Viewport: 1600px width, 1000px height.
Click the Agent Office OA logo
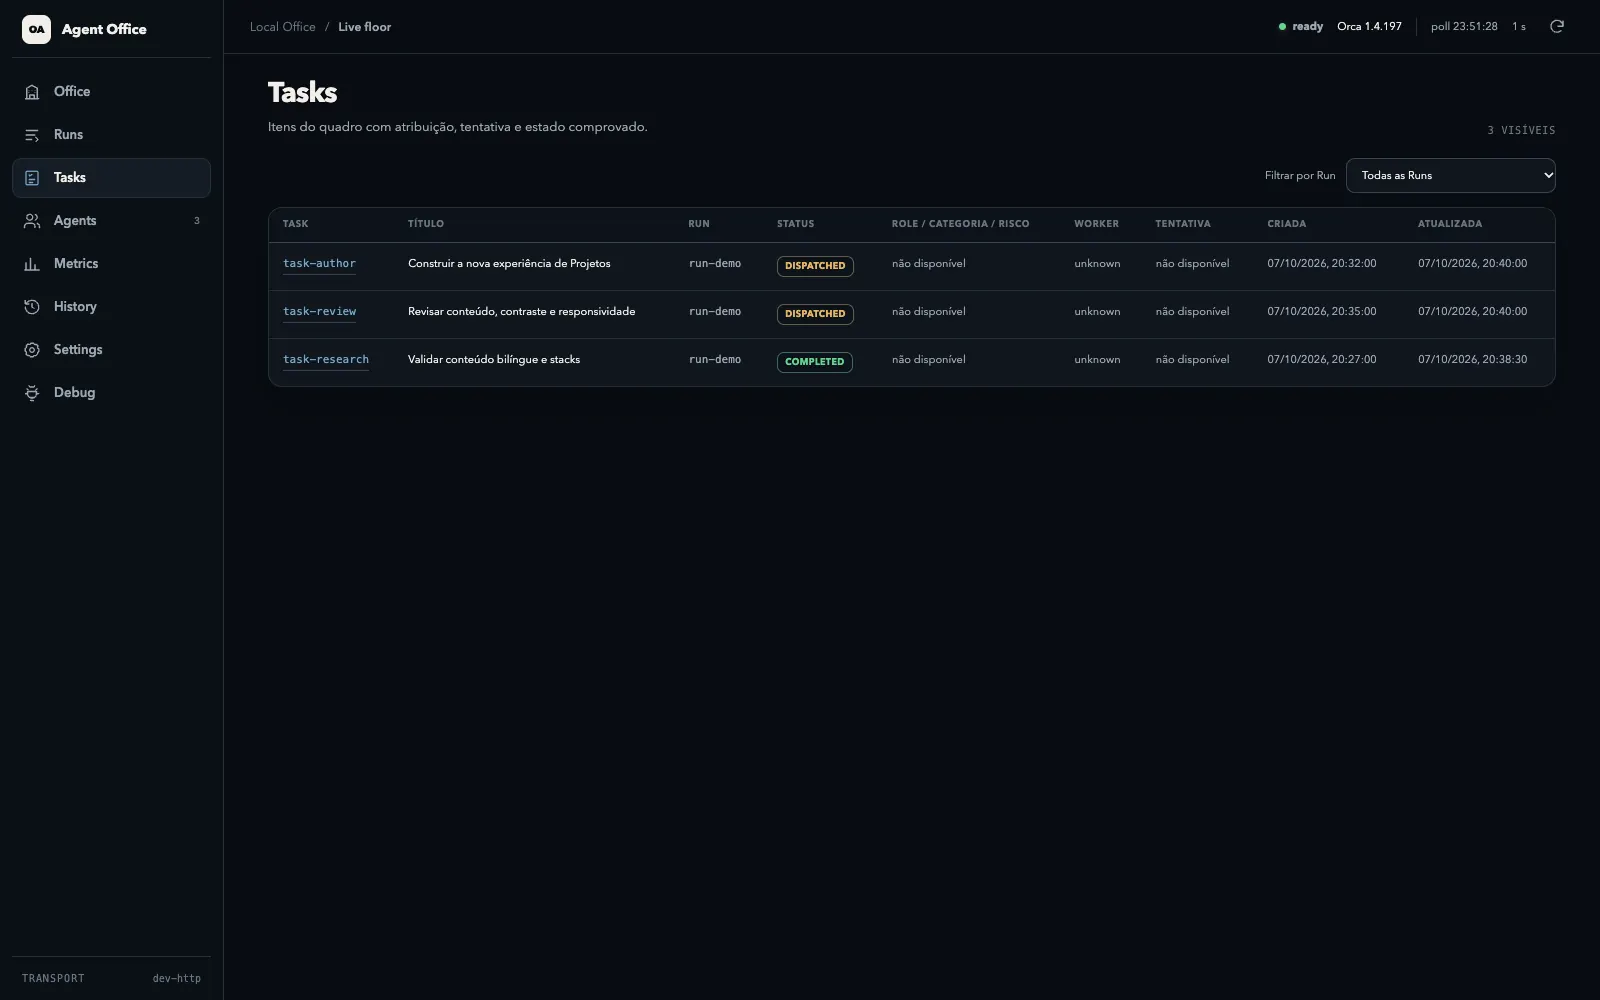36,29
